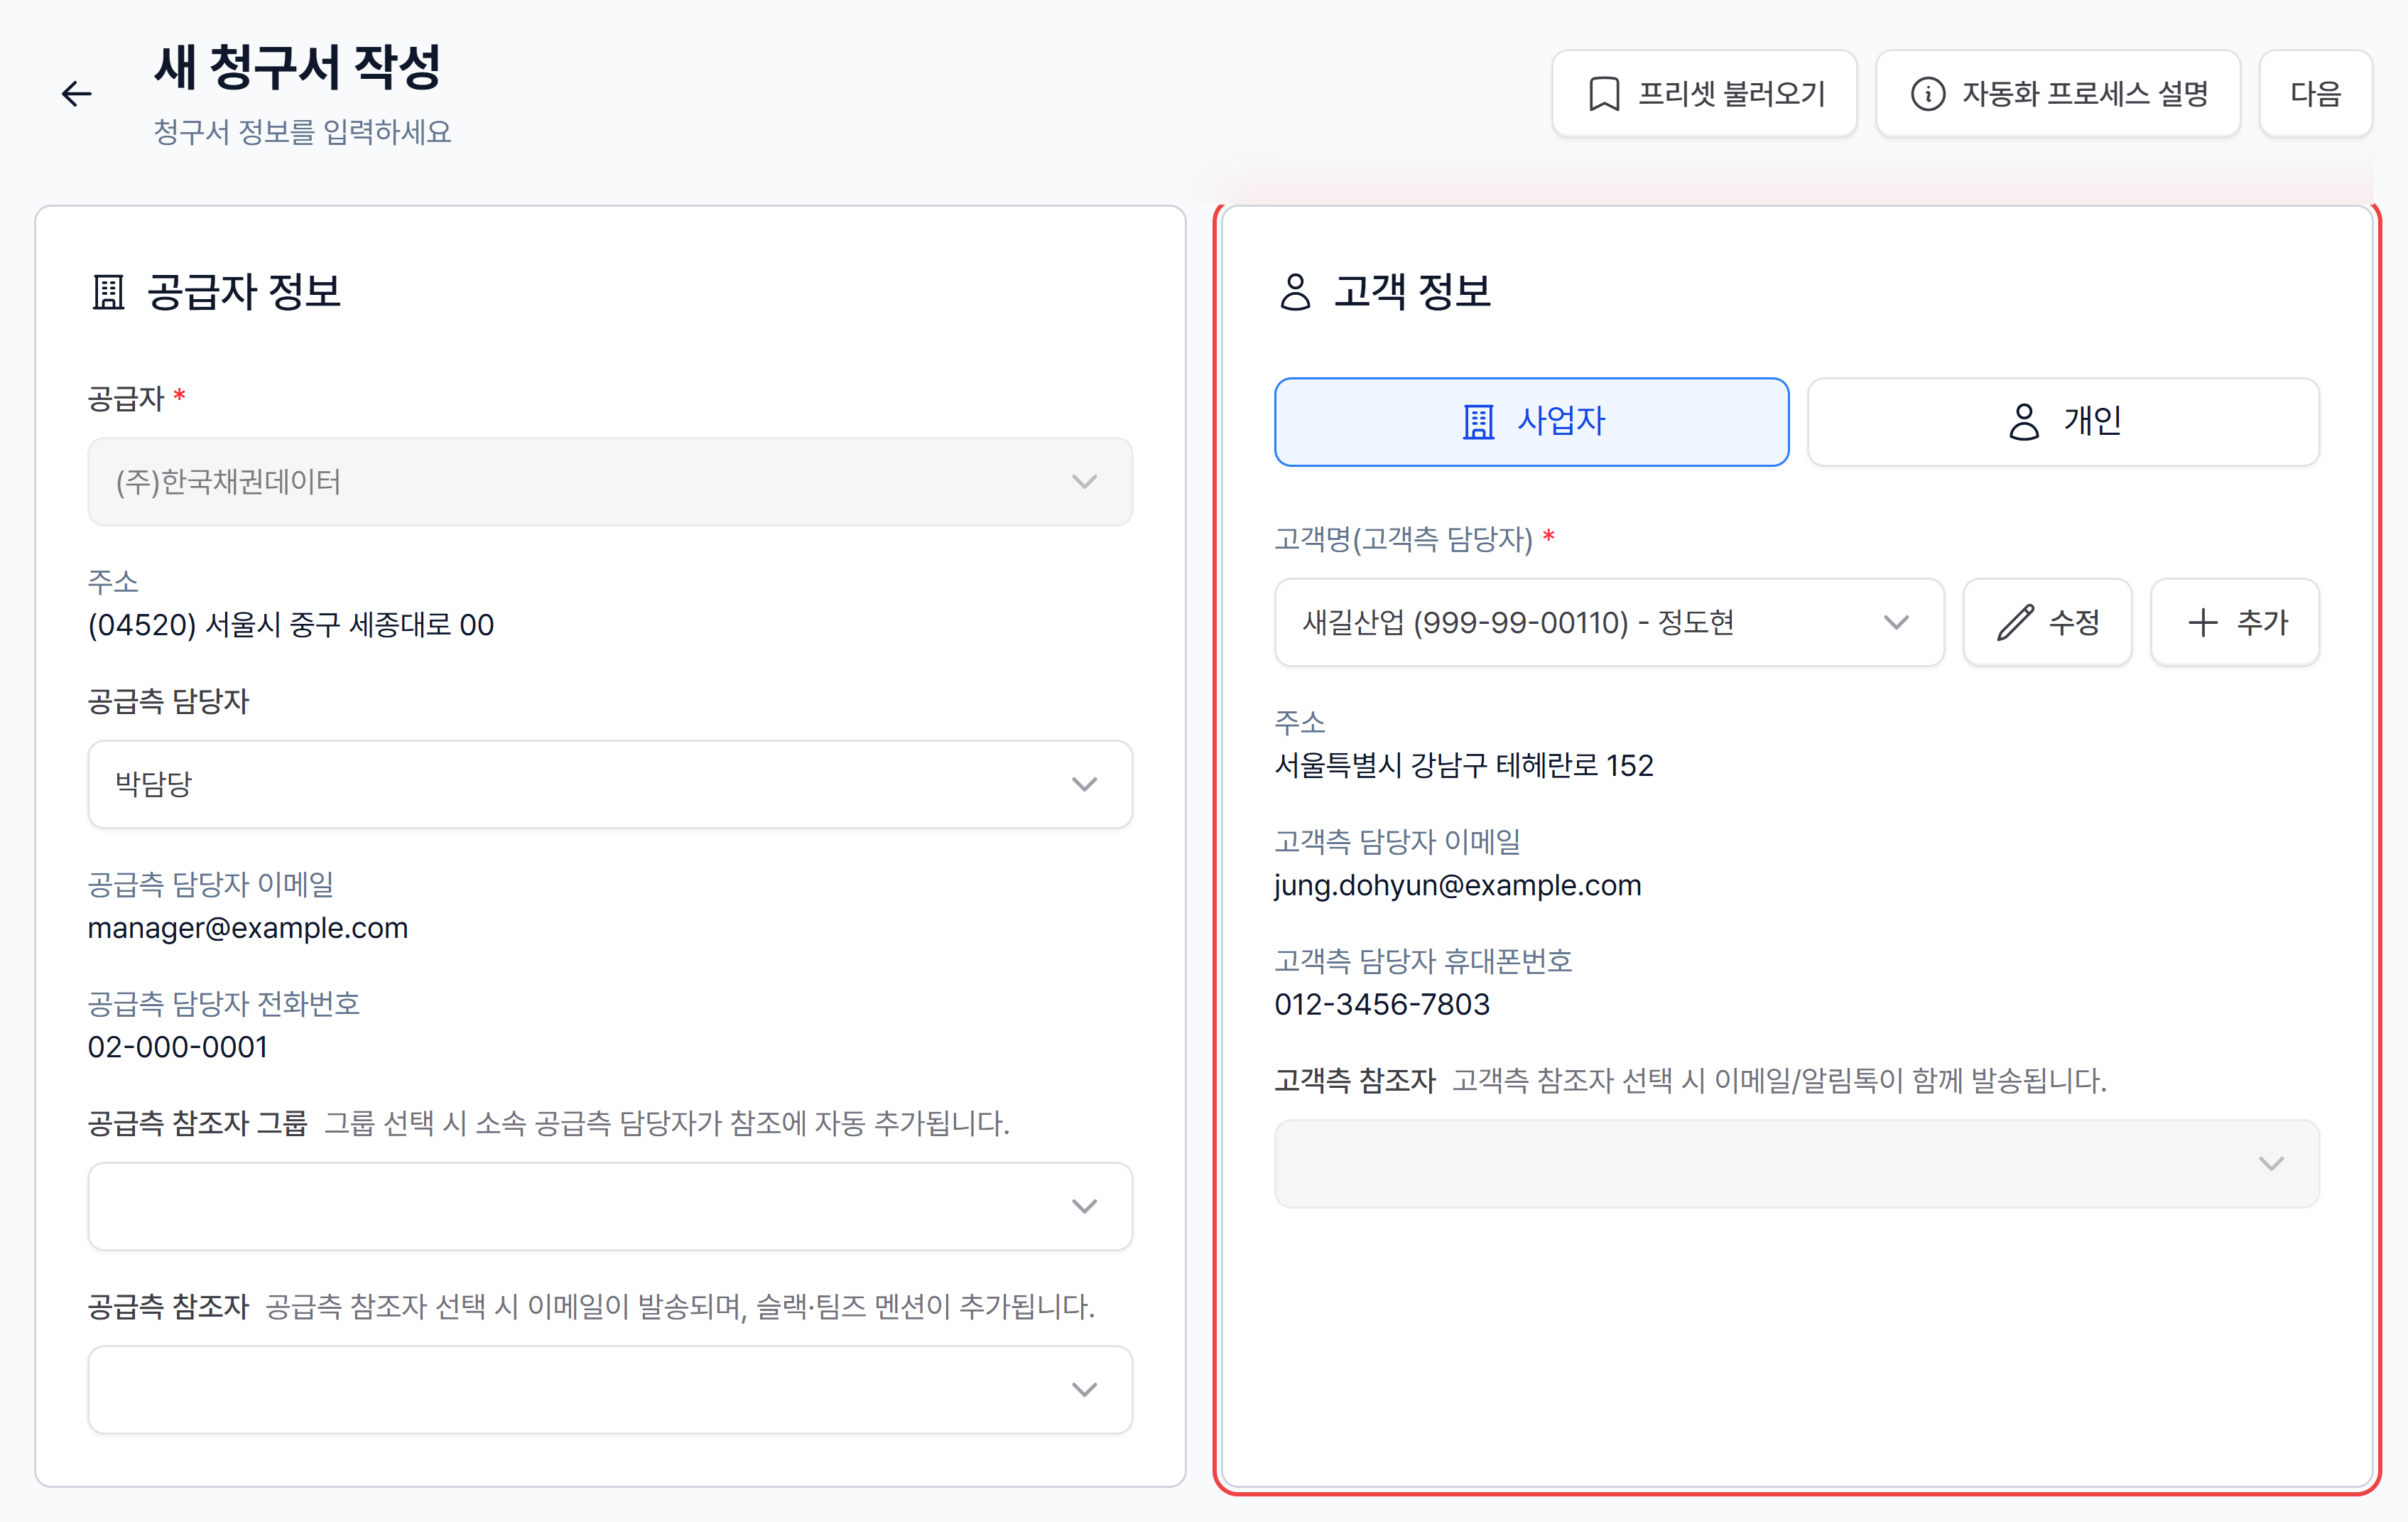This screenshot has width=2408, height=1522.
Task: Expand the 공급측 참조자 그룹 dropdown
Action: (610, 1206)
